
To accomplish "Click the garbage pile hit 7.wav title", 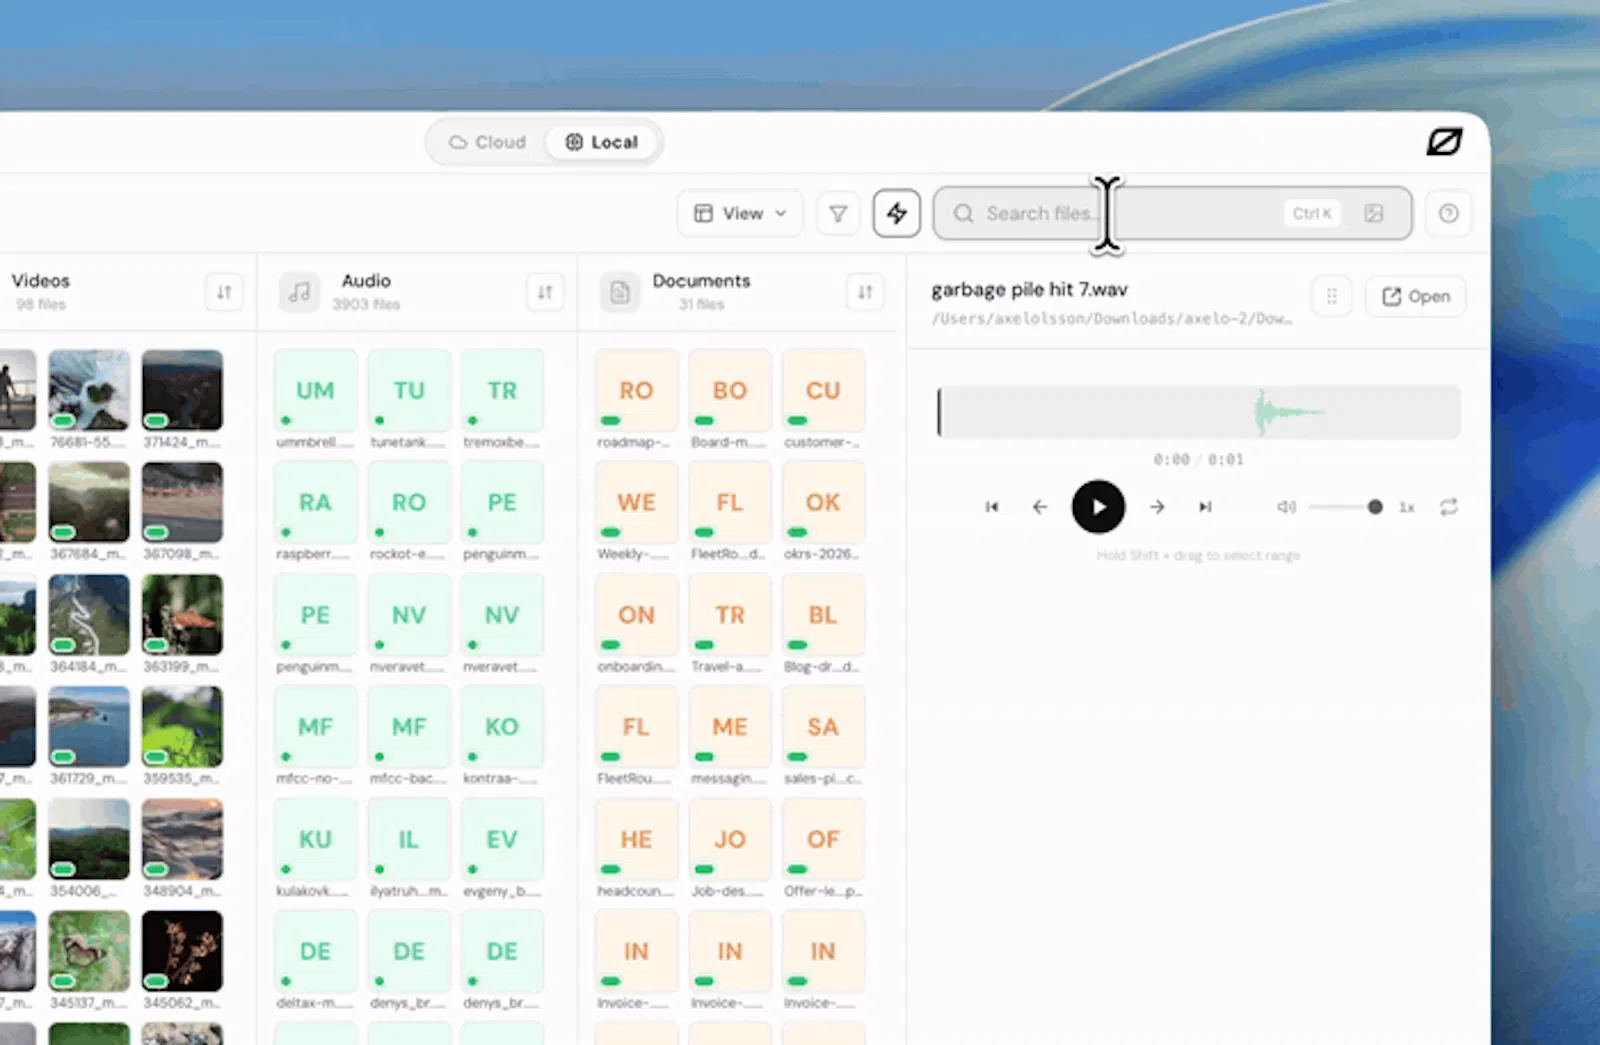I will tap(1029, 290).
